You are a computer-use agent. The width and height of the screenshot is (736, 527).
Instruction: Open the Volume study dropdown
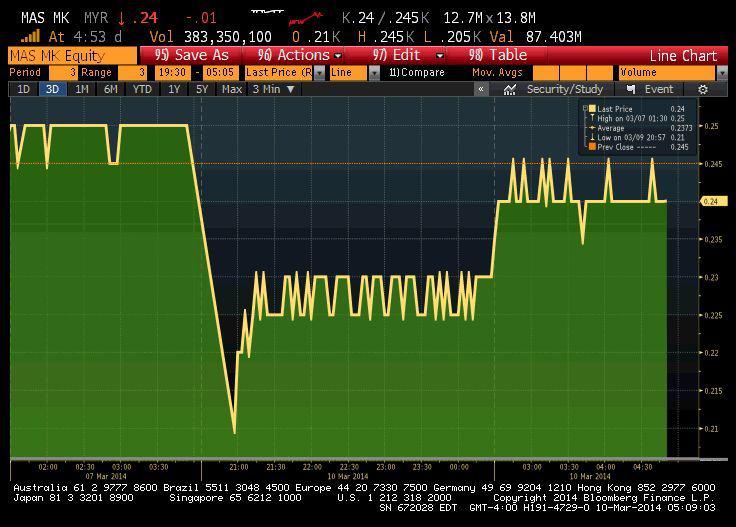click(721, 73)
